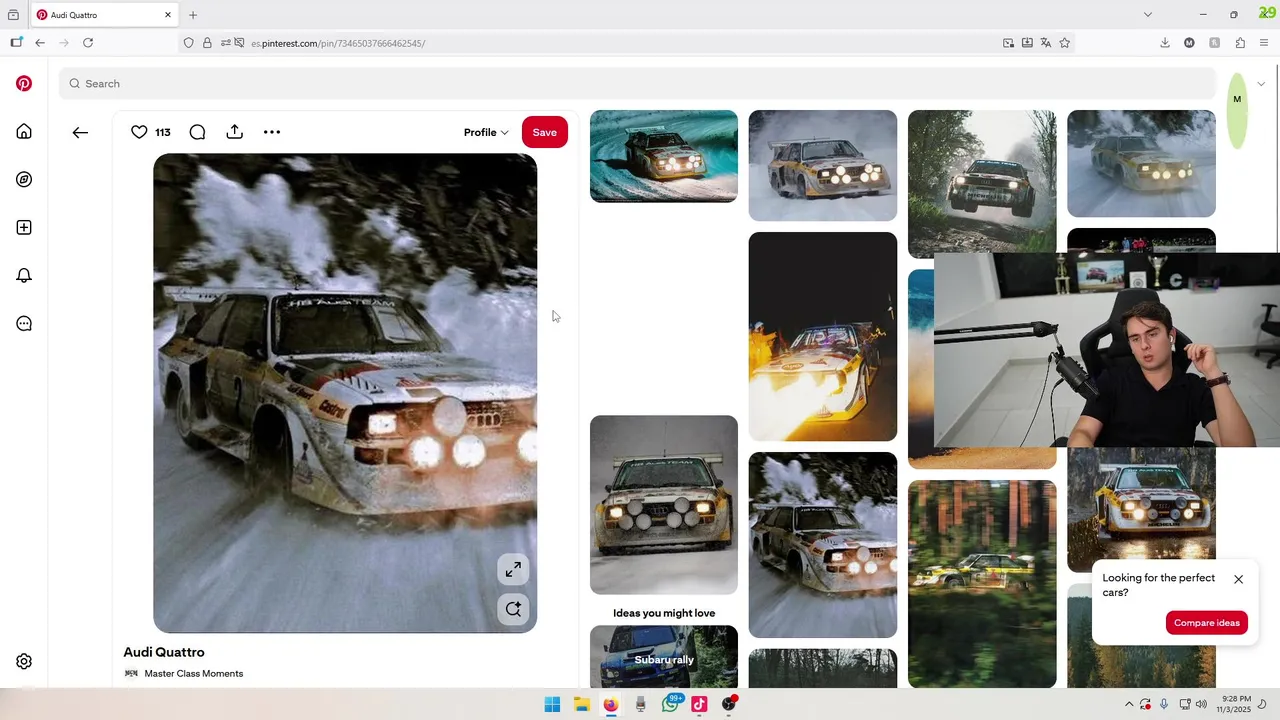The width and height of the screenshot is (1280, 720).
Task: Click 'Ideas you might love' heading
Action: [664, 613]
